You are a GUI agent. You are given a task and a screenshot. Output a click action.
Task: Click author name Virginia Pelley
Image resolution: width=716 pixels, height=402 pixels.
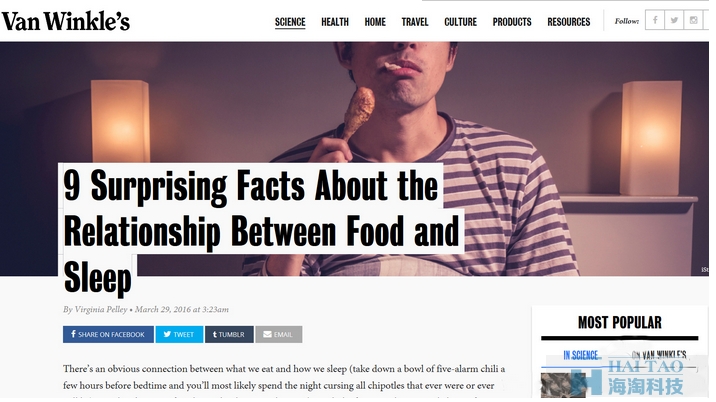point(101,309)
